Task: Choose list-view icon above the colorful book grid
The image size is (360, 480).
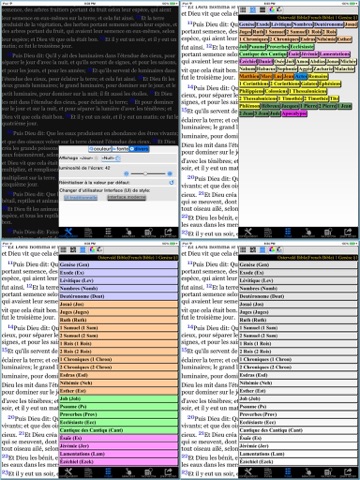Action: point(262,10)
